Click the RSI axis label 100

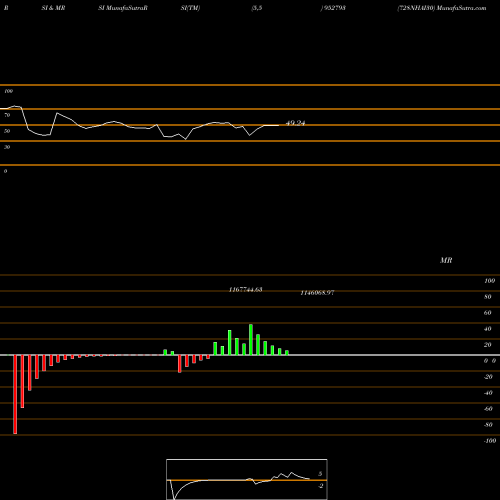[x=8, y=91]
